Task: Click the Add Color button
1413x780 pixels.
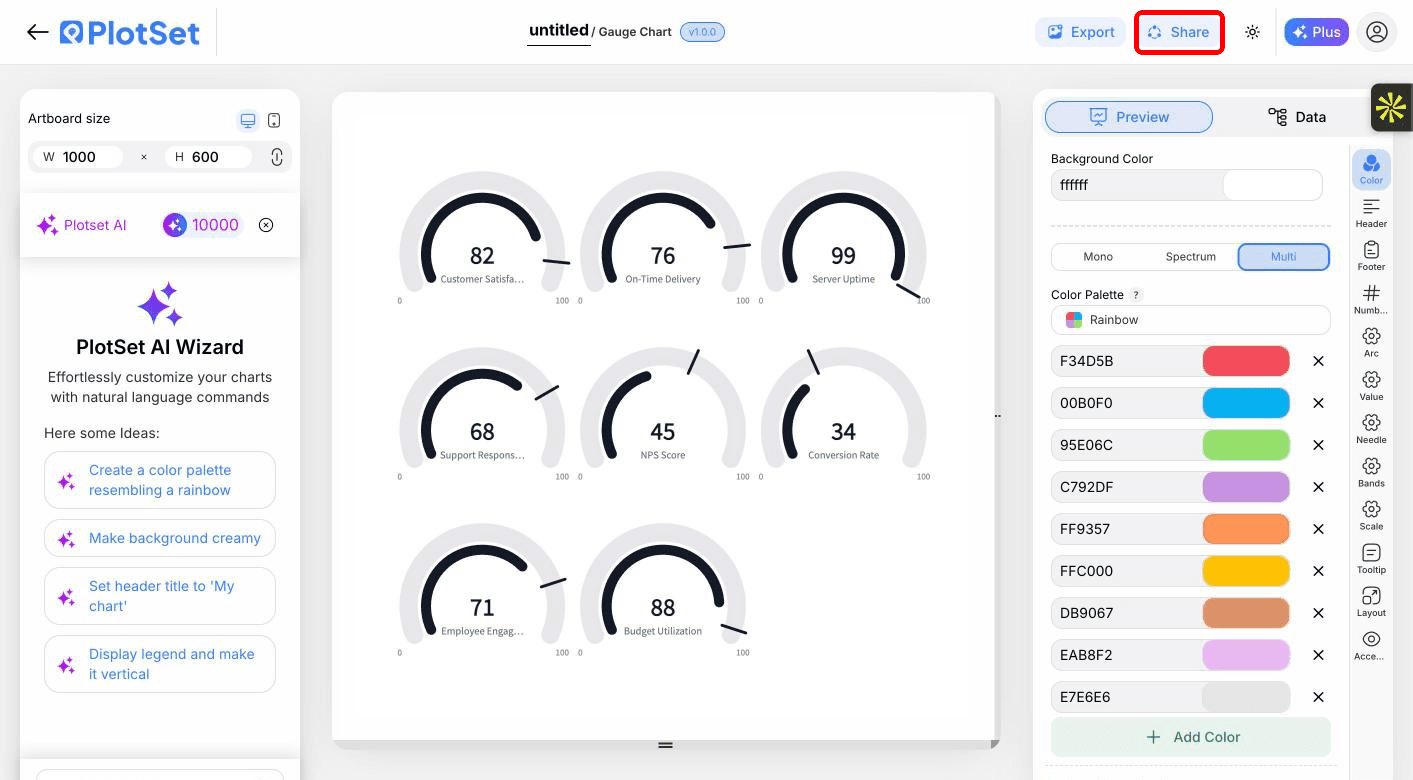Action: 1191,737
